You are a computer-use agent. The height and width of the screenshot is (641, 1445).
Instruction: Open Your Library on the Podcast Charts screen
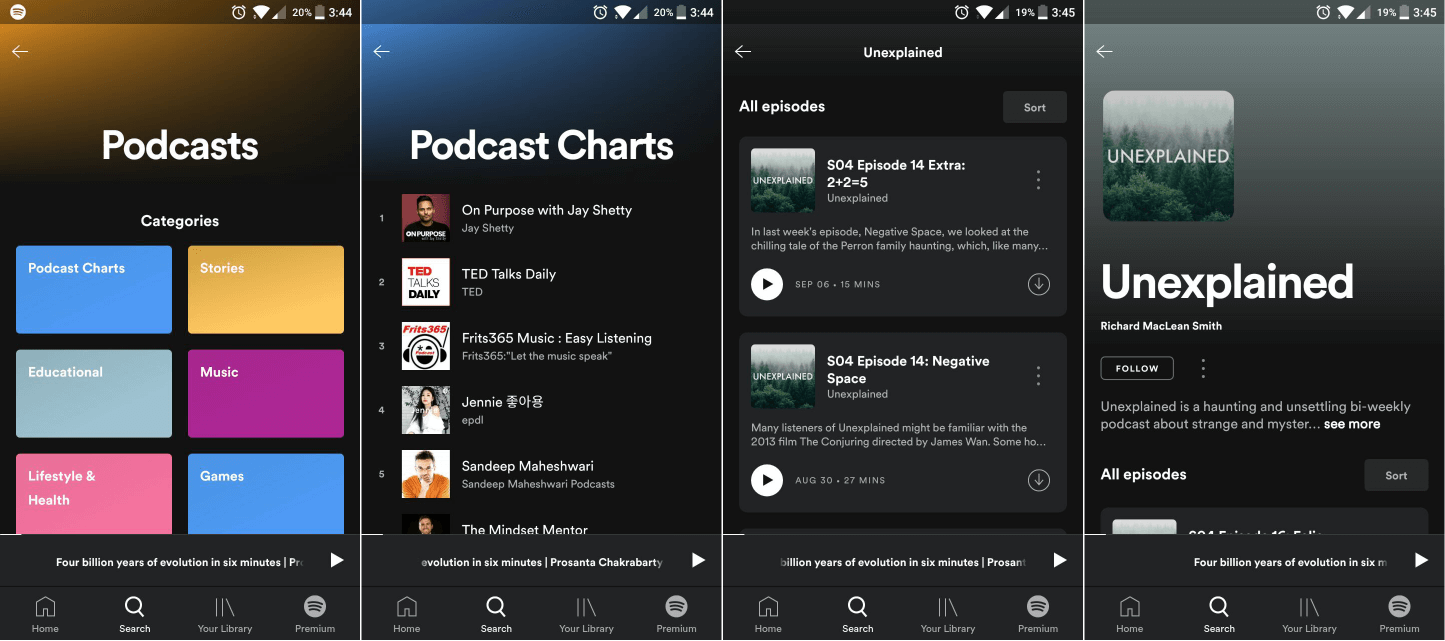tap(586, 614)
